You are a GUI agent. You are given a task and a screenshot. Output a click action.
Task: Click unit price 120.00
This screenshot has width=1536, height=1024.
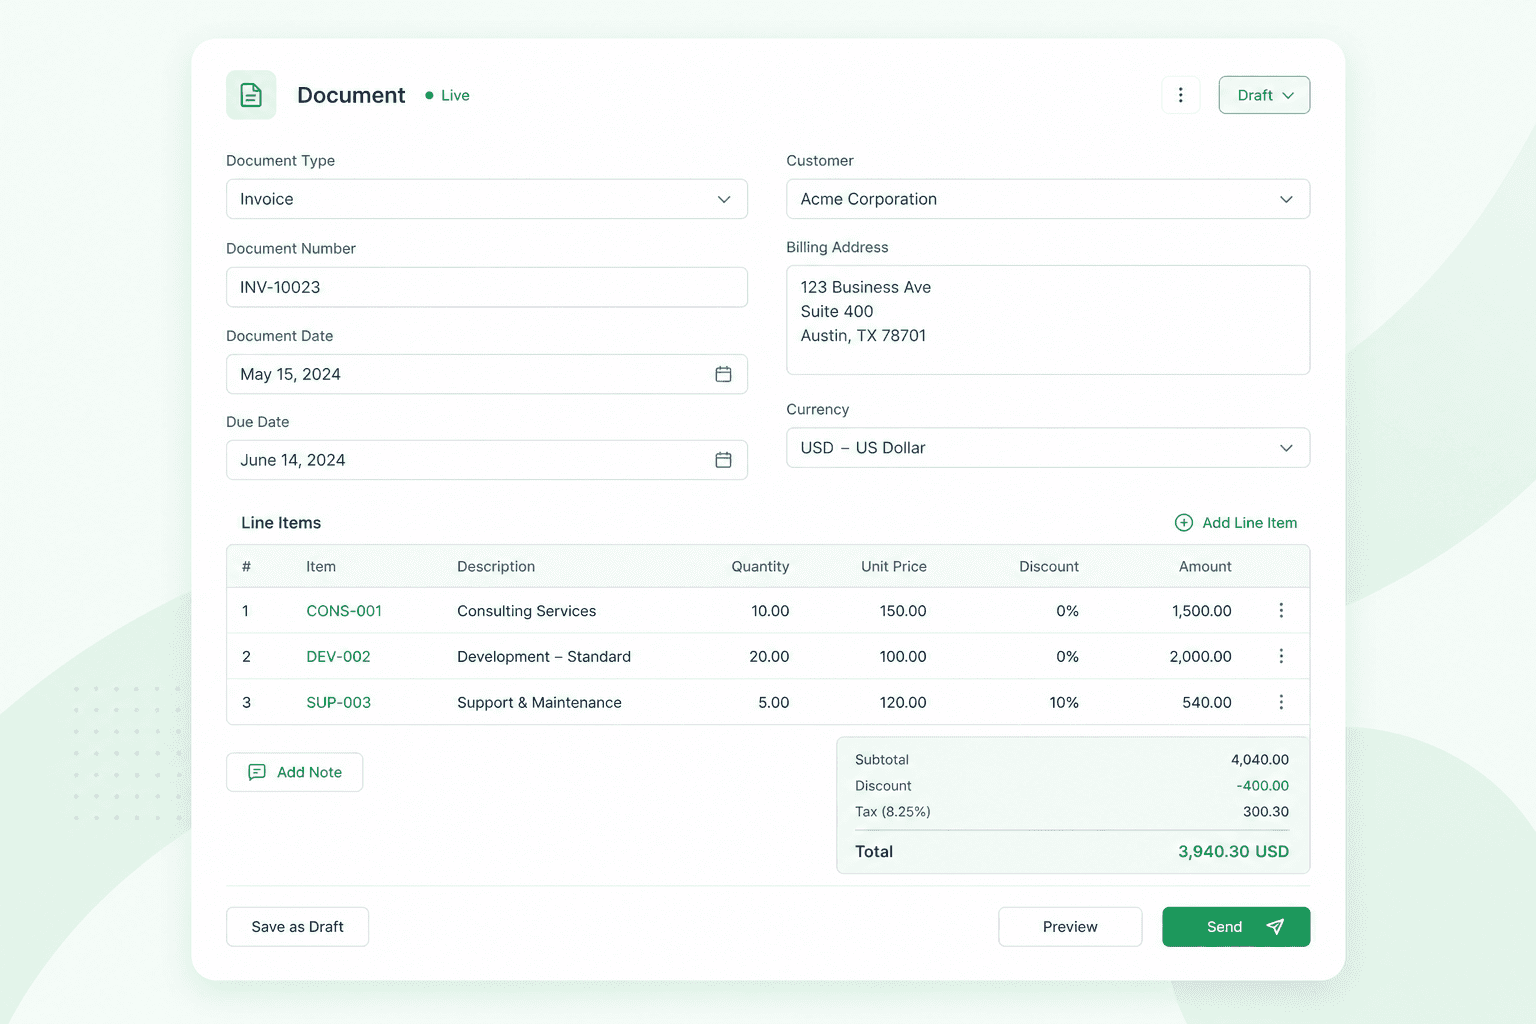[x=903, y=703]
